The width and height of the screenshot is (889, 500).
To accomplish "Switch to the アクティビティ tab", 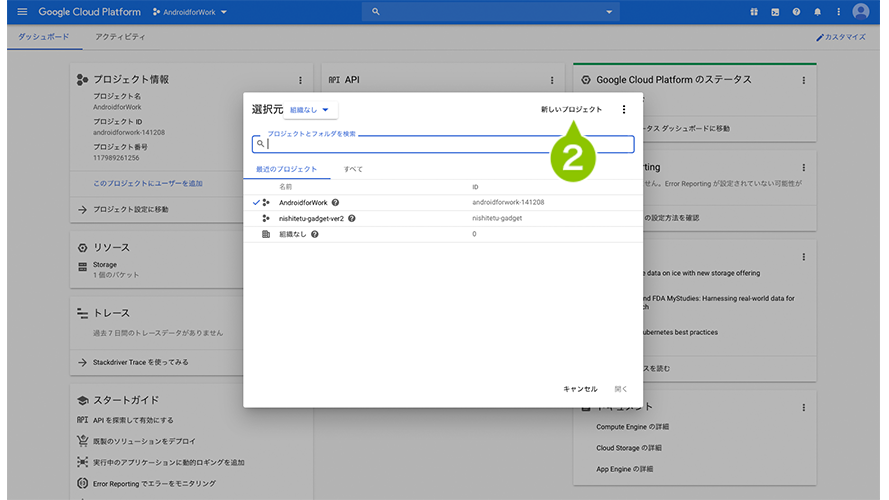I will [x=120, y=37].
